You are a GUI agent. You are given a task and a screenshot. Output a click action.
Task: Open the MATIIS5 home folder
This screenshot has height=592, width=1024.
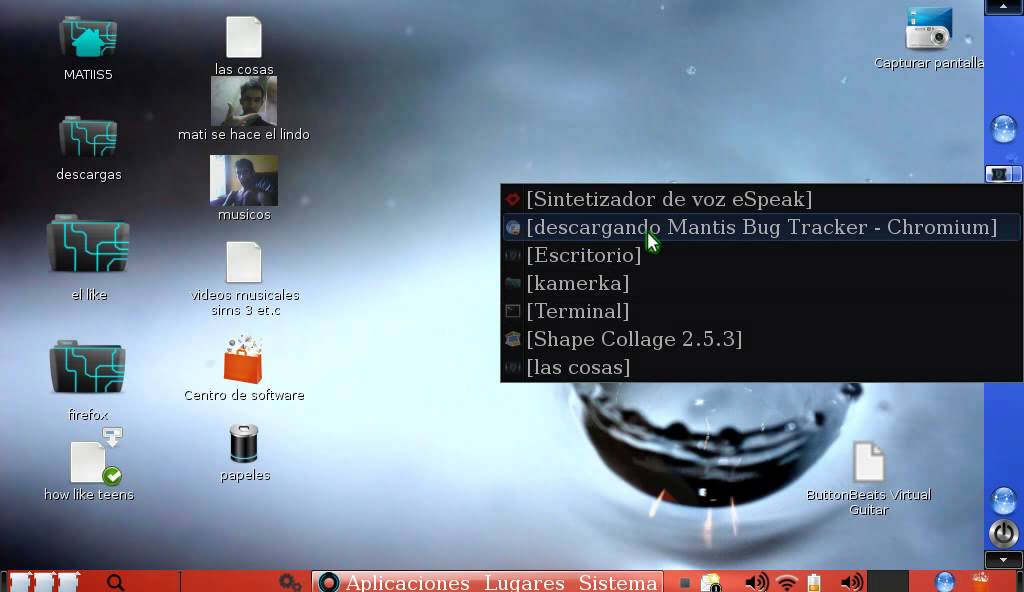(88, 38)
